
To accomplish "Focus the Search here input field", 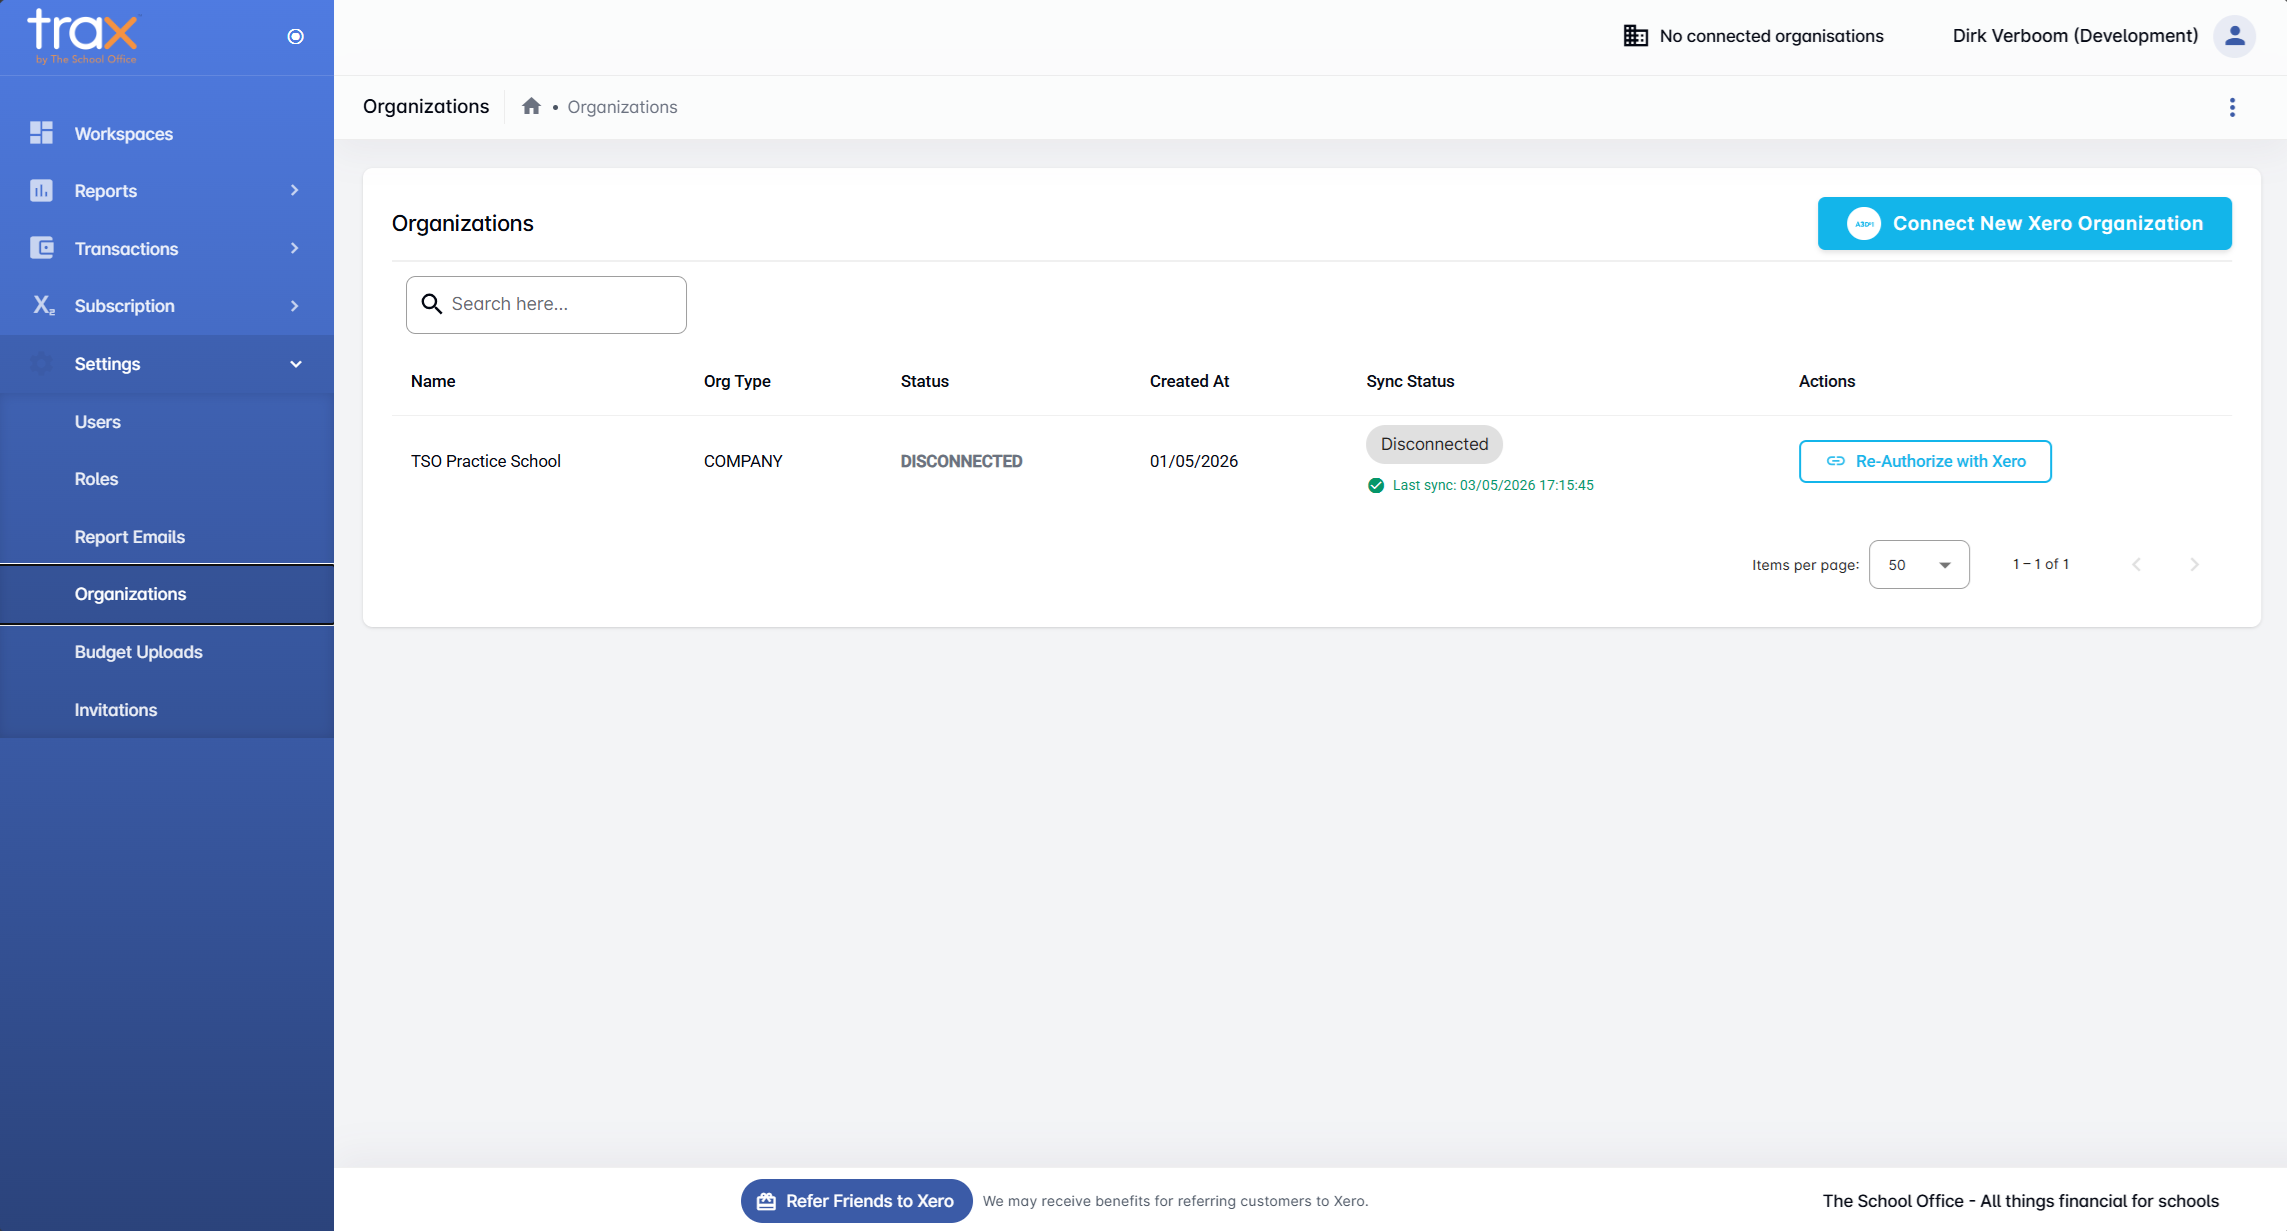I will (x=546, y=304).
